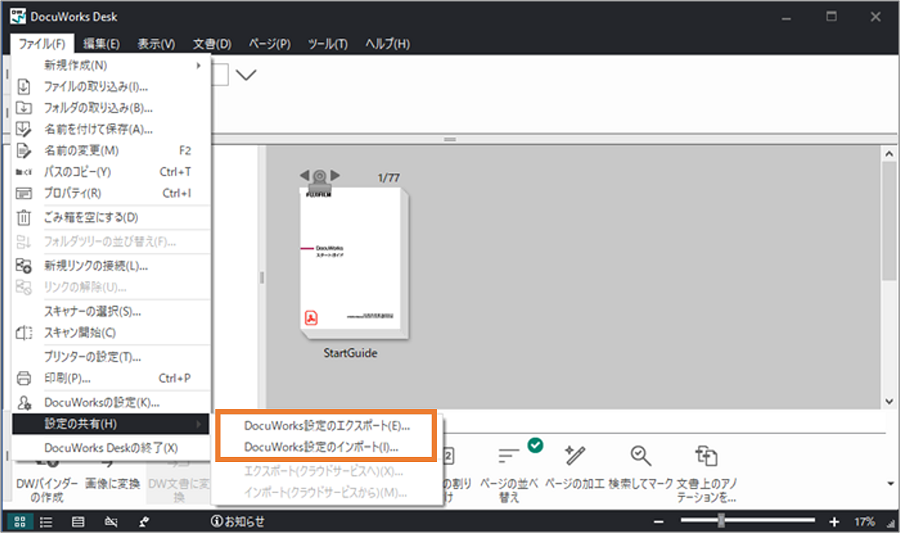
Task: Choose DocuWorks Deskの終了(X)
Action: pyautogui.click(x=111, y=448)
